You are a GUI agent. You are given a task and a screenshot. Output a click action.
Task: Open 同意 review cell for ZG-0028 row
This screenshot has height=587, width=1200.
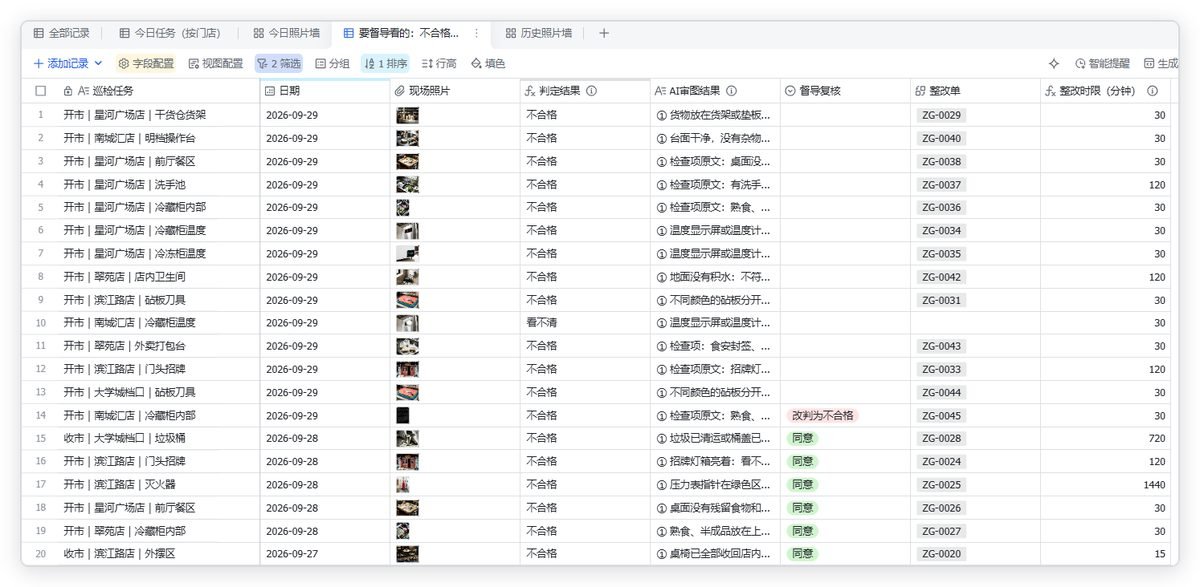click(845, 438)
